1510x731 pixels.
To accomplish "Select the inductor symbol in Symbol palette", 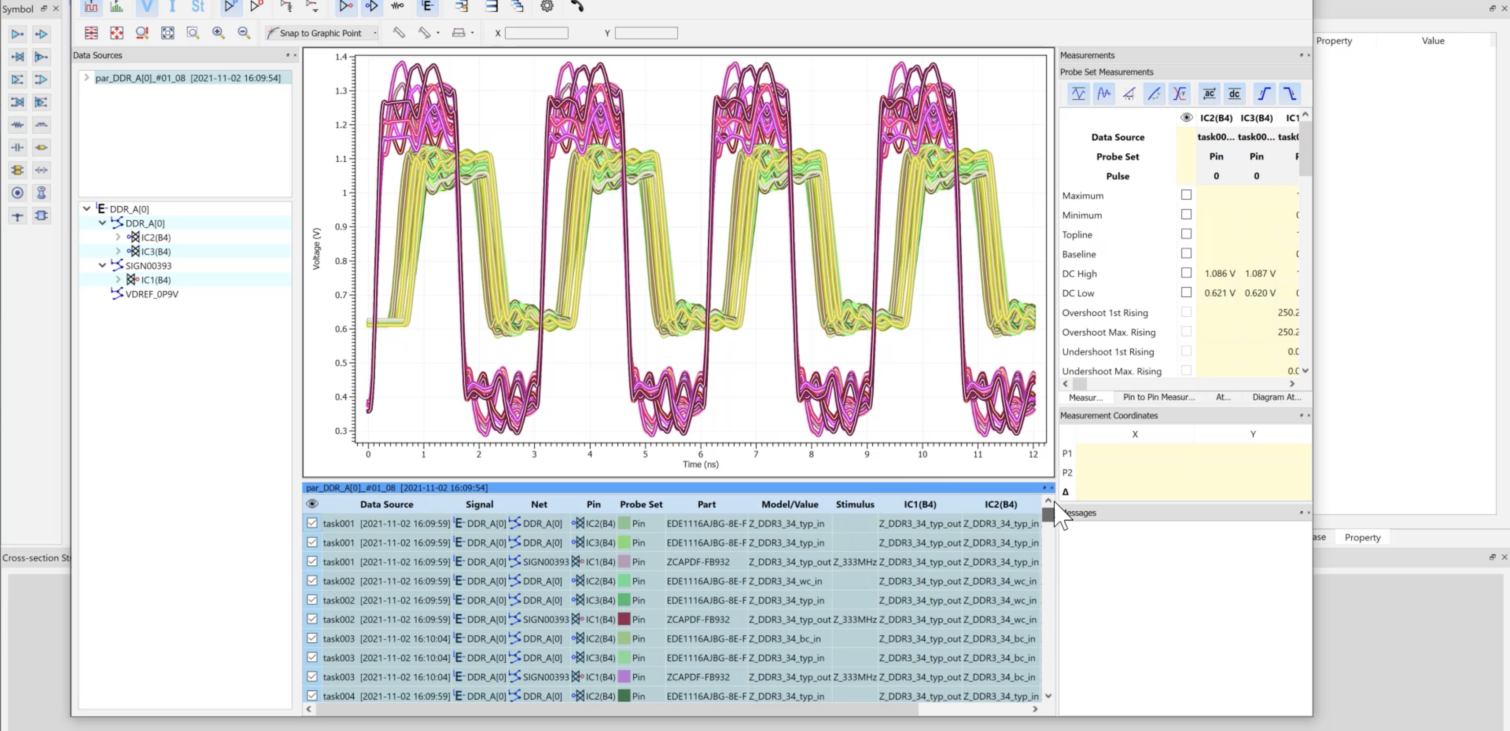I will click(41, 125).
